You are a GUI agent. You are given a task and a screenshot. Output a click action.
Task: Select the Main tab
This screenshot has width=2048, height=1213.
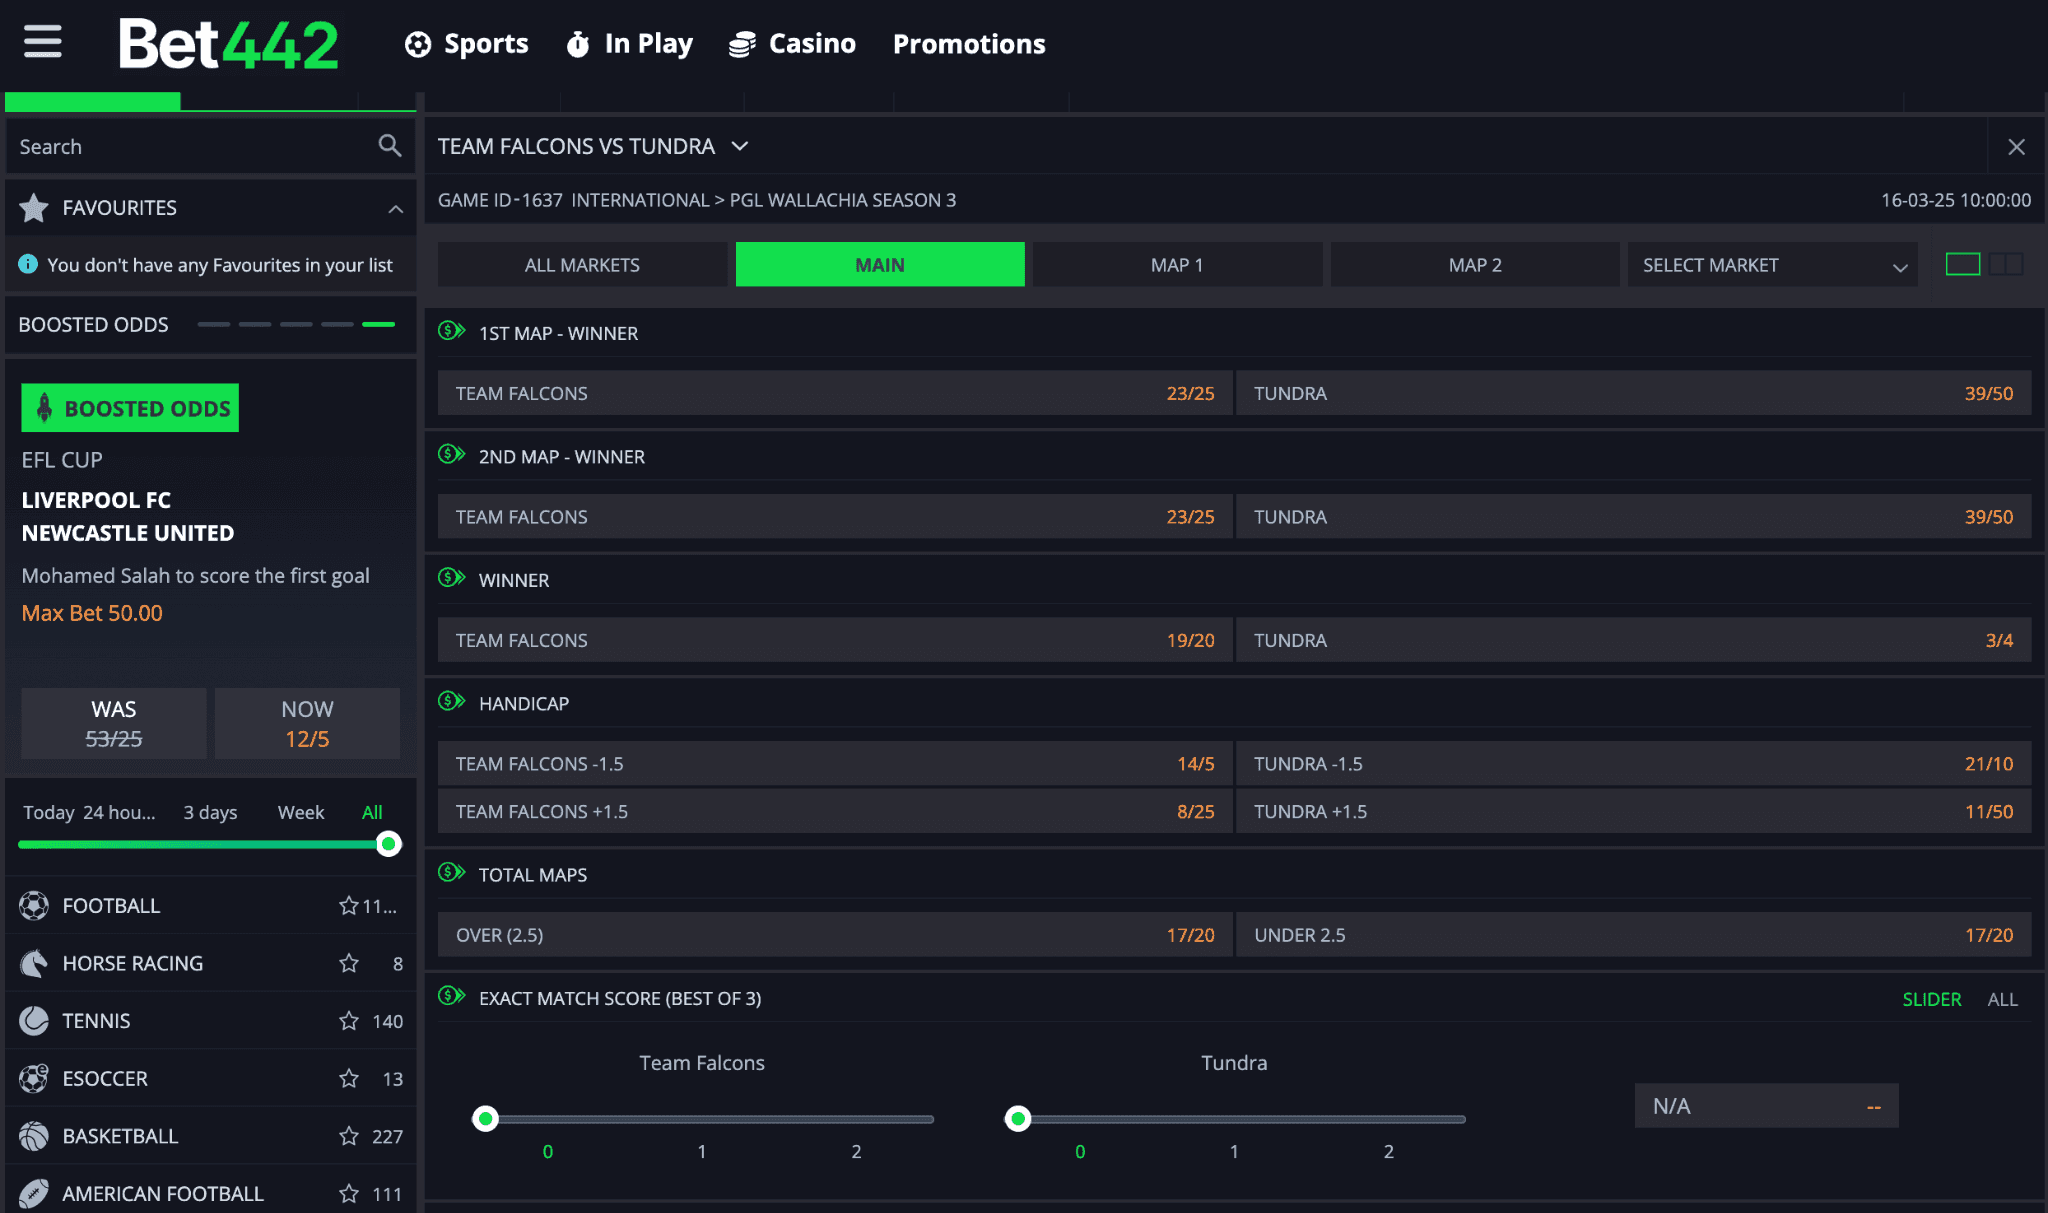(x=880, y=265)
